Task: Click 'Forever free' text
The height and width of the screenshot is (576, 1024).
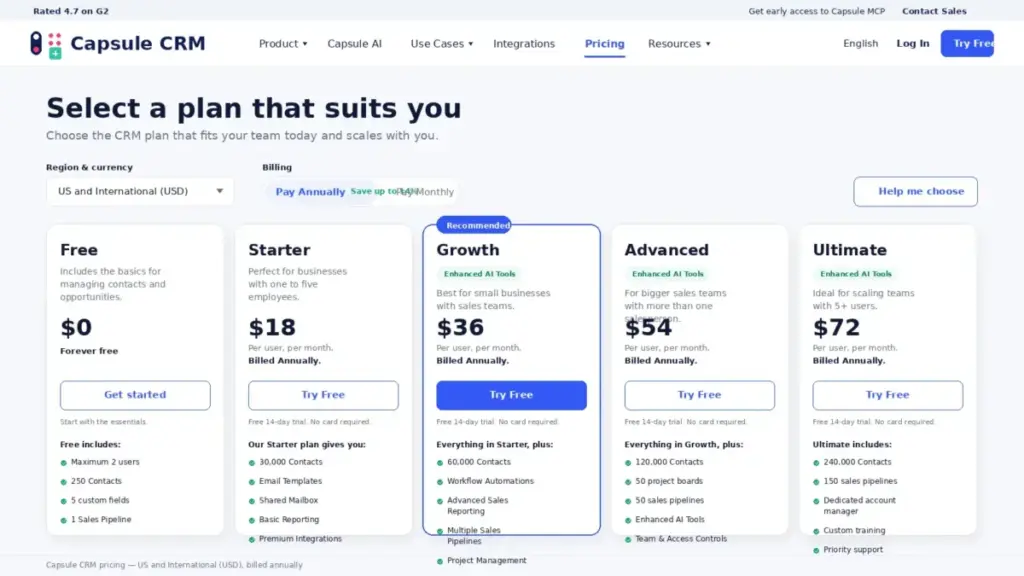Action: click(x=89, y=351)
